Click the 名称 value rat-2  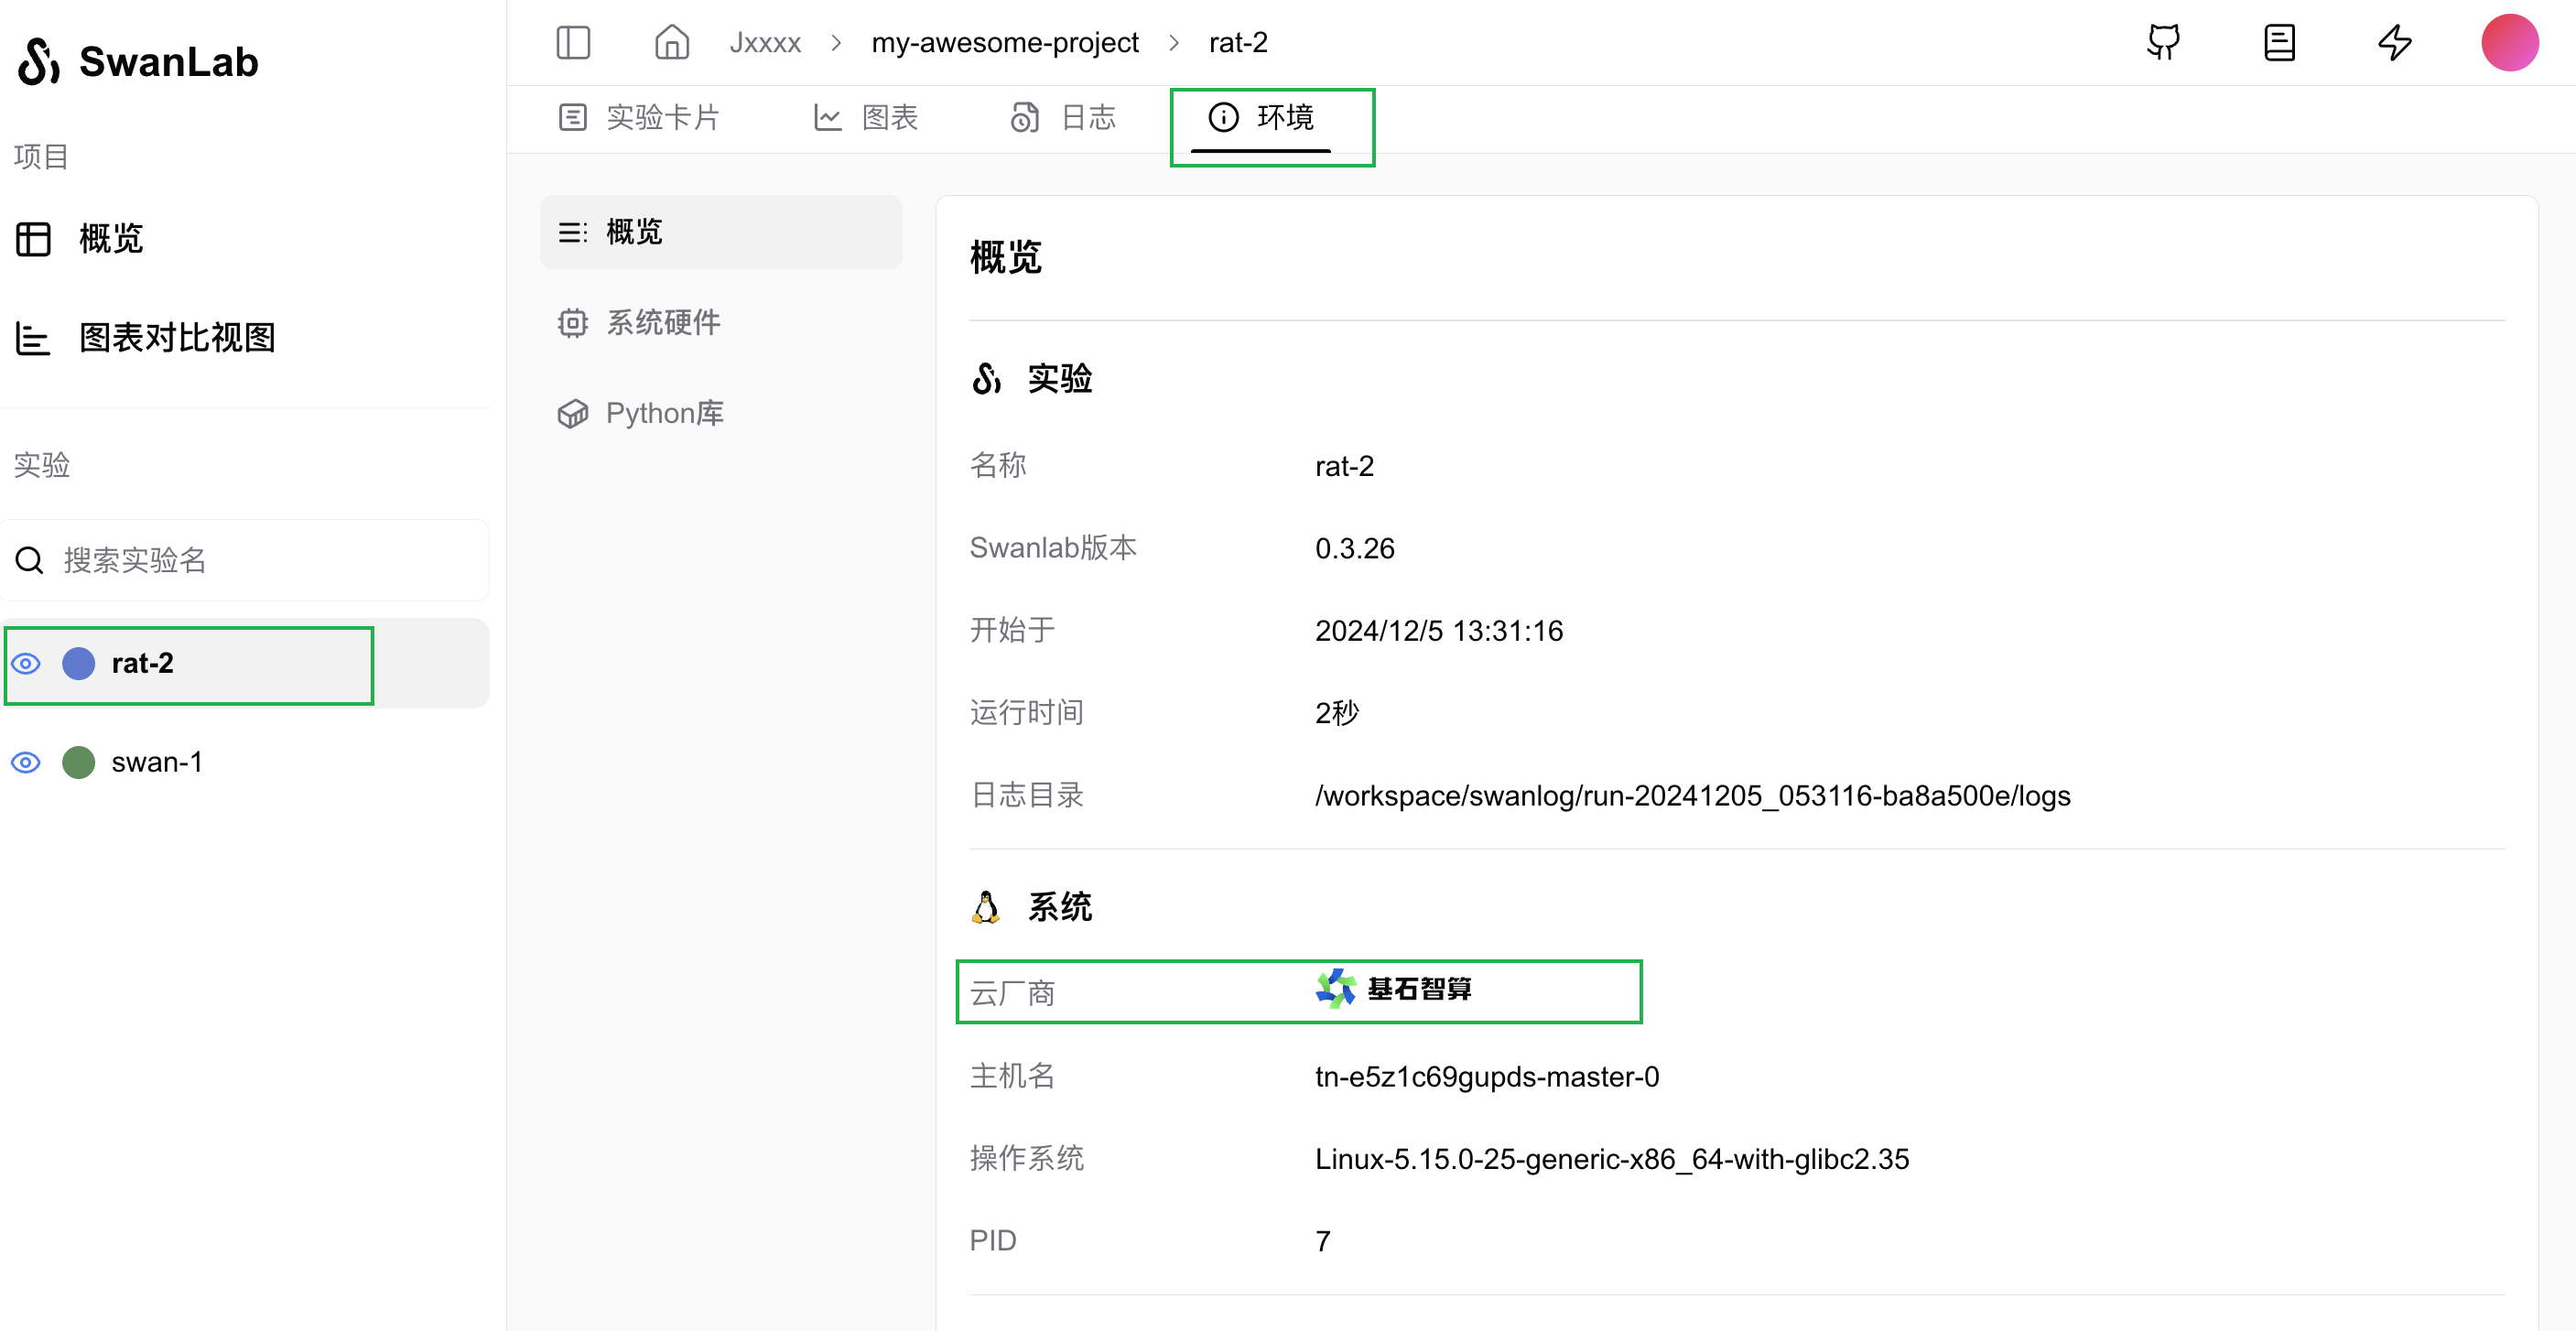[1345, 467]
